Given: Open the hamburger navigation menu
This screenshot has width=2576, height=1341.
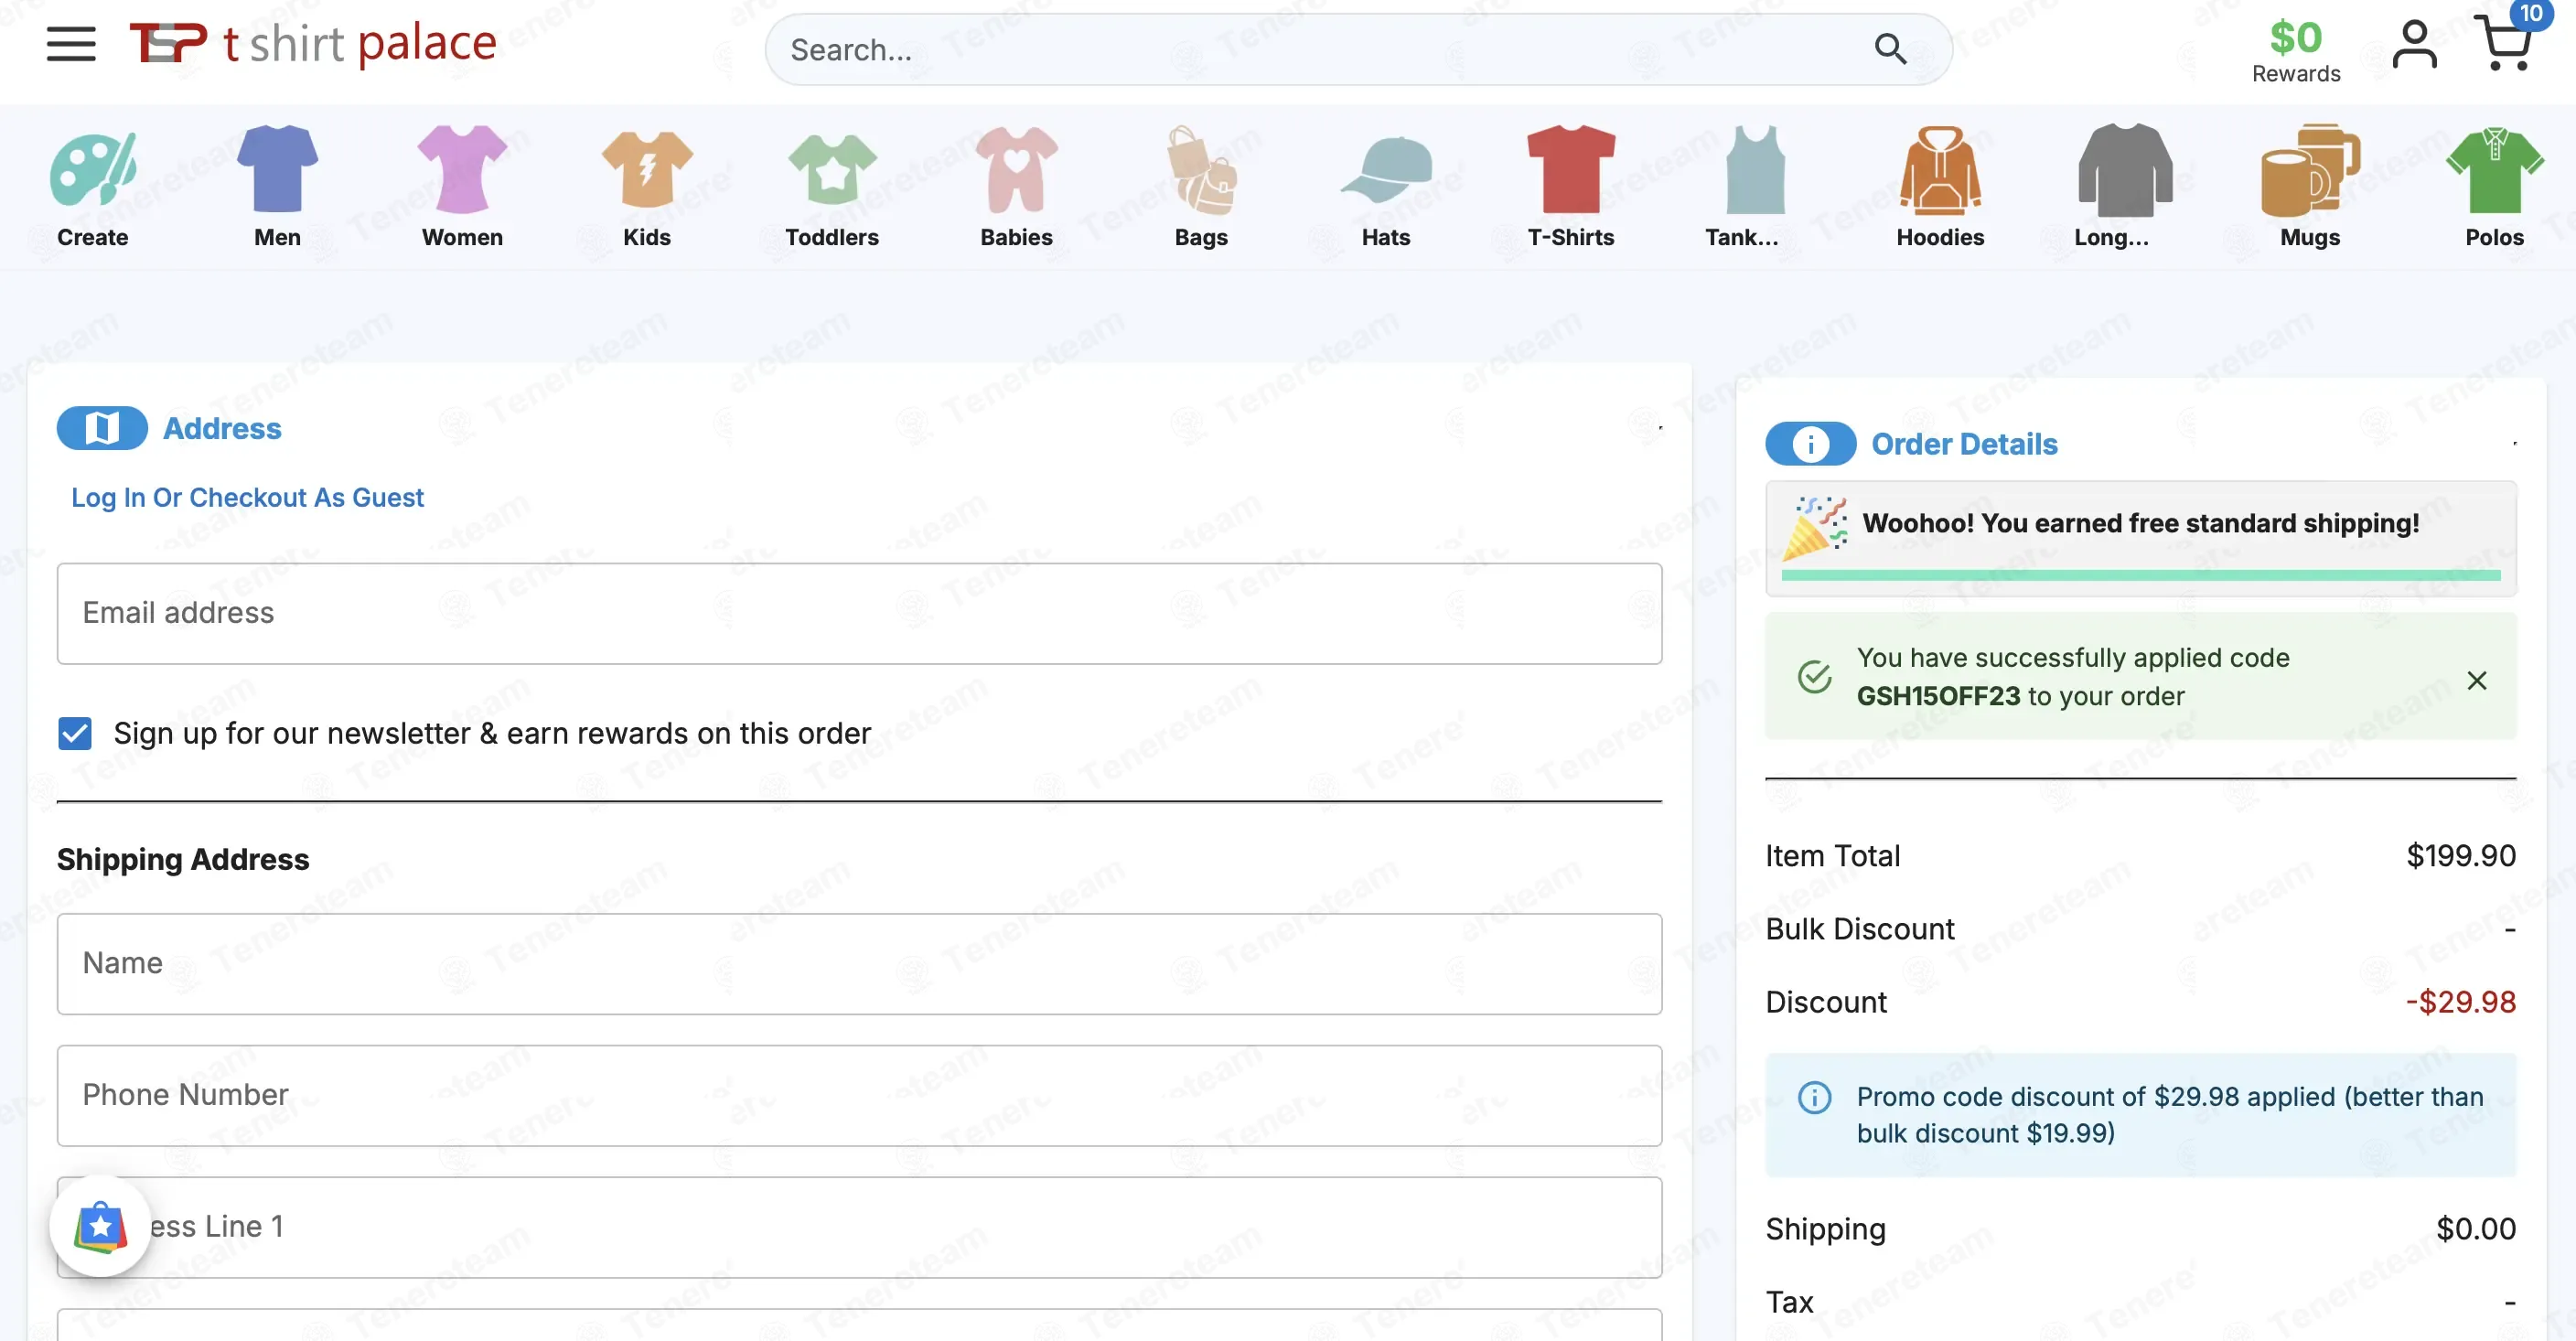Looking at the screenshot, I should tap(71, 44).
